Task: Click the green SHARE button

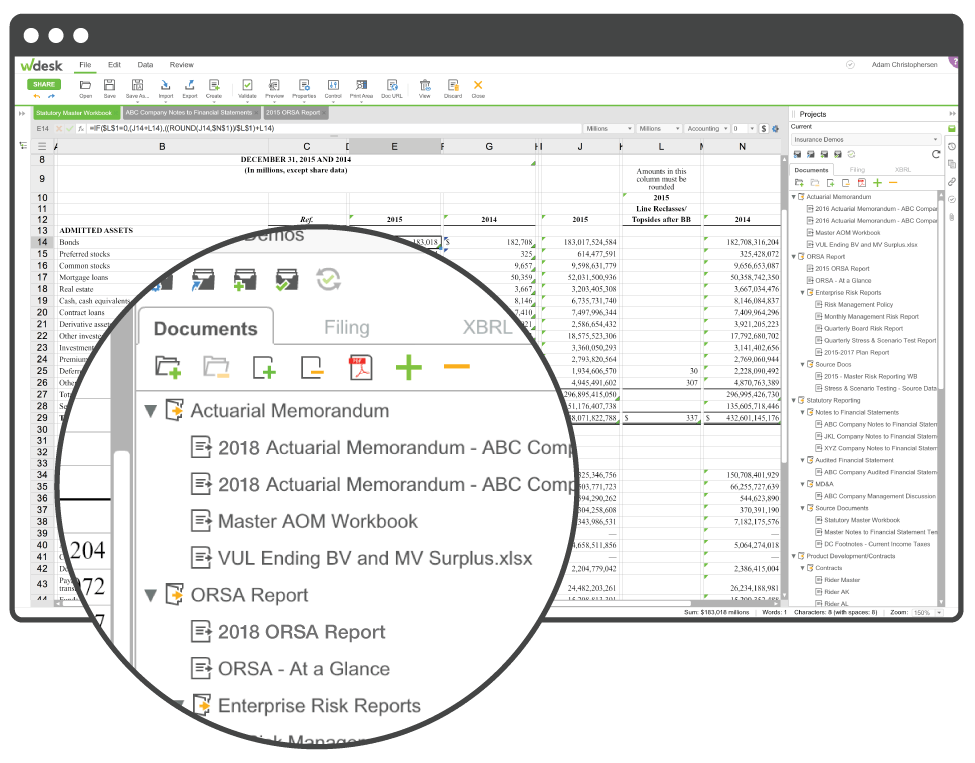Action: coord(44,84)
